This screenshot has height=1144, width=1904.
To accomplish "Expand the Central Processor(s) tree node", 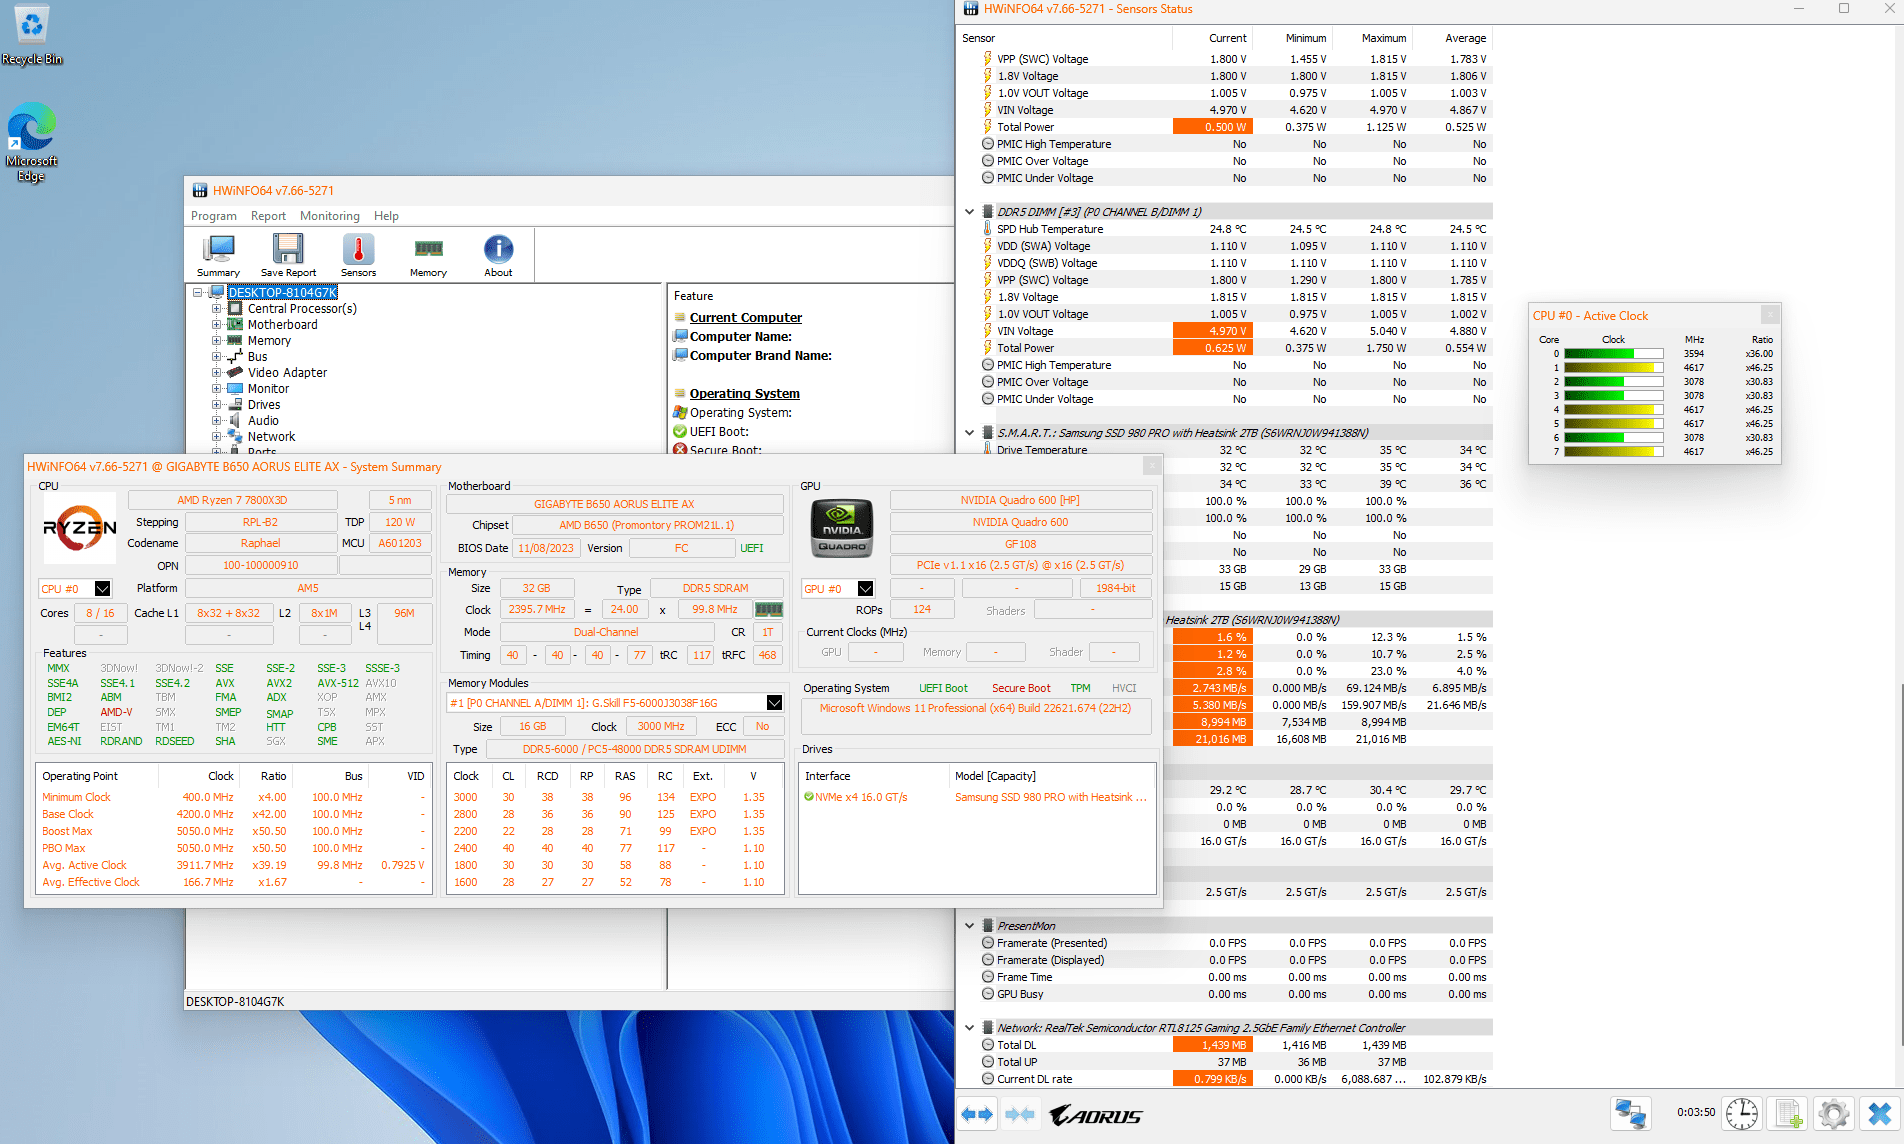I will click(x=216, y=309).
